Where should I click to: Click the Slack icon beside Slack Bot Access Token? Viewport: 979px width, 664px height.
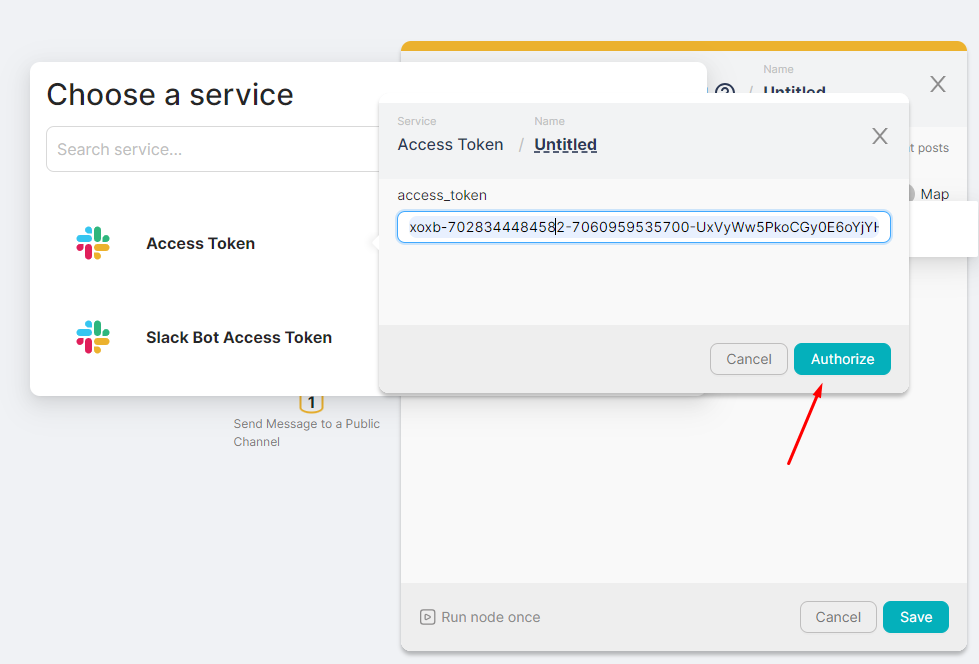92,337
